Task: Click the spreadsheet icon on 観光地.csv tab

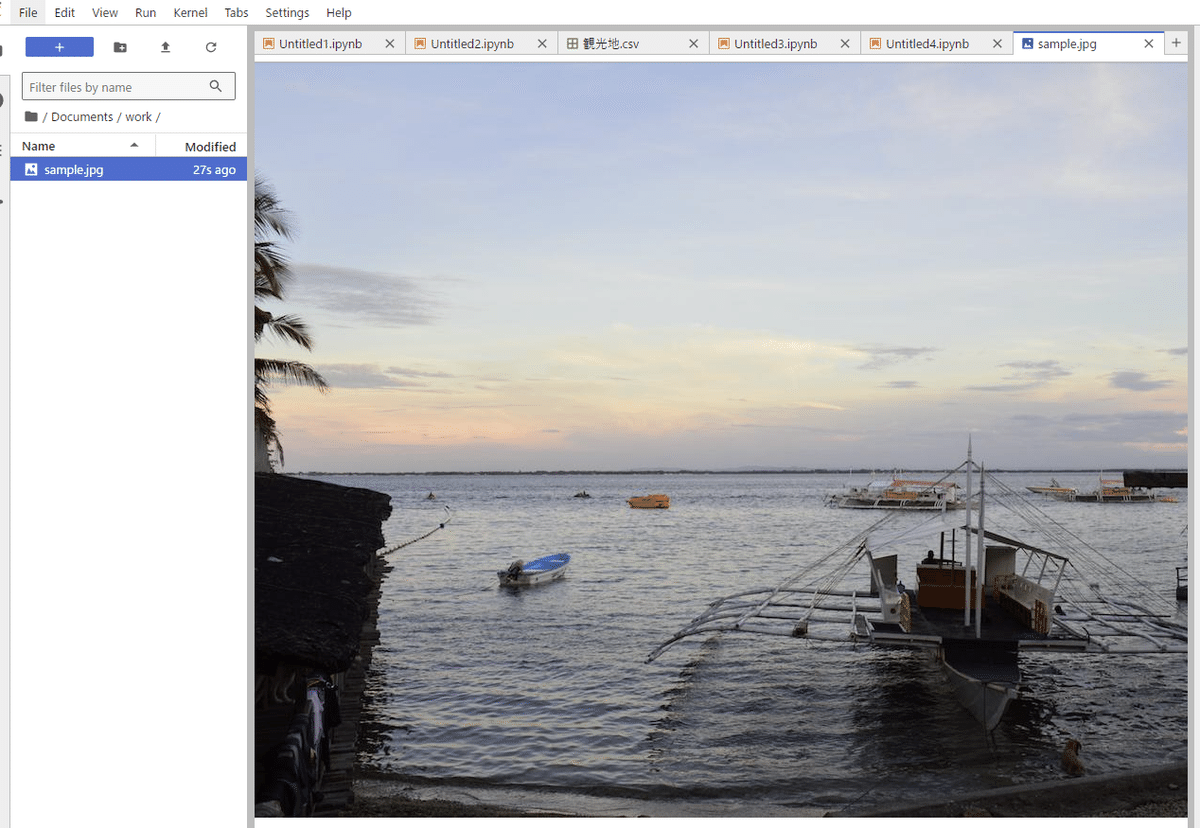Action: click(572, 44)
